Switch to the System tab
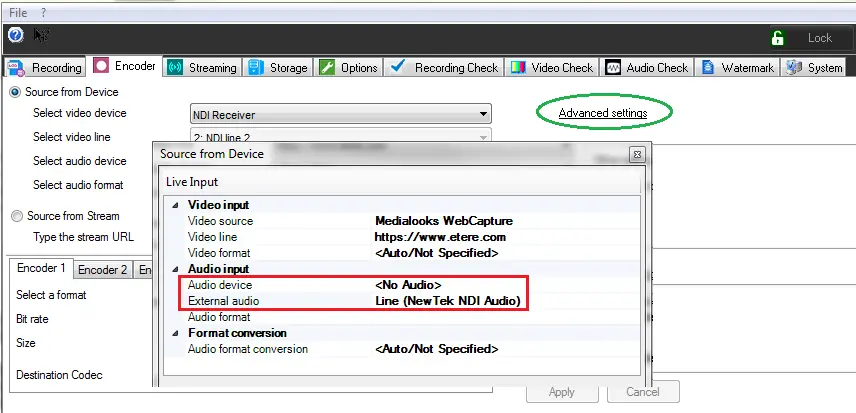856x413 pixels. tap(814, 68)
